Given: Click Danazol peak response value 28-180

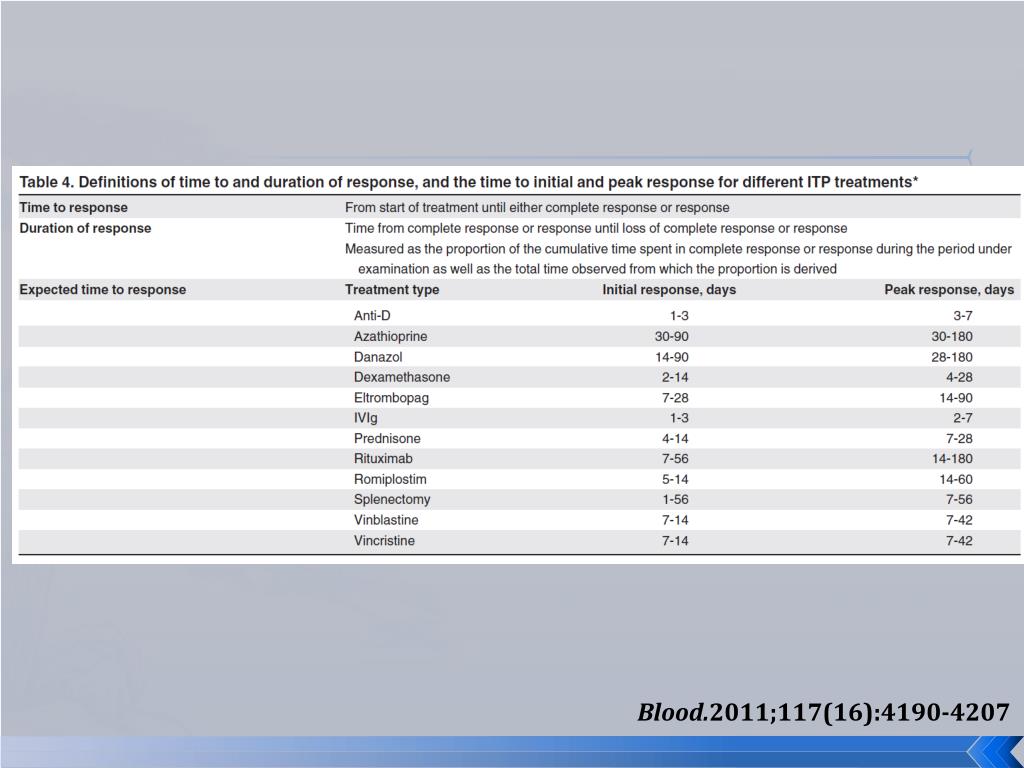Looking at the screenshot, I should click(952, 357).
